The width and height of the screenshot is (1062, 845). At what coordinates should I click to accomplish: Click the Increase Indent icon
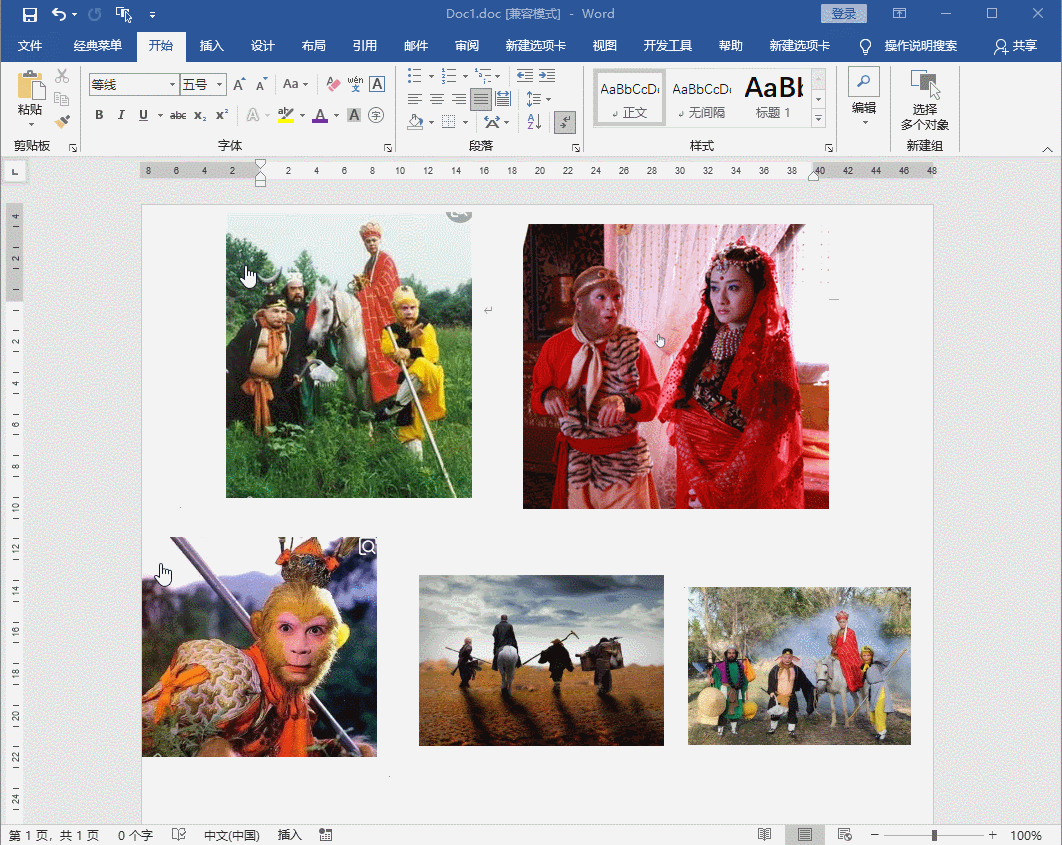547,75
